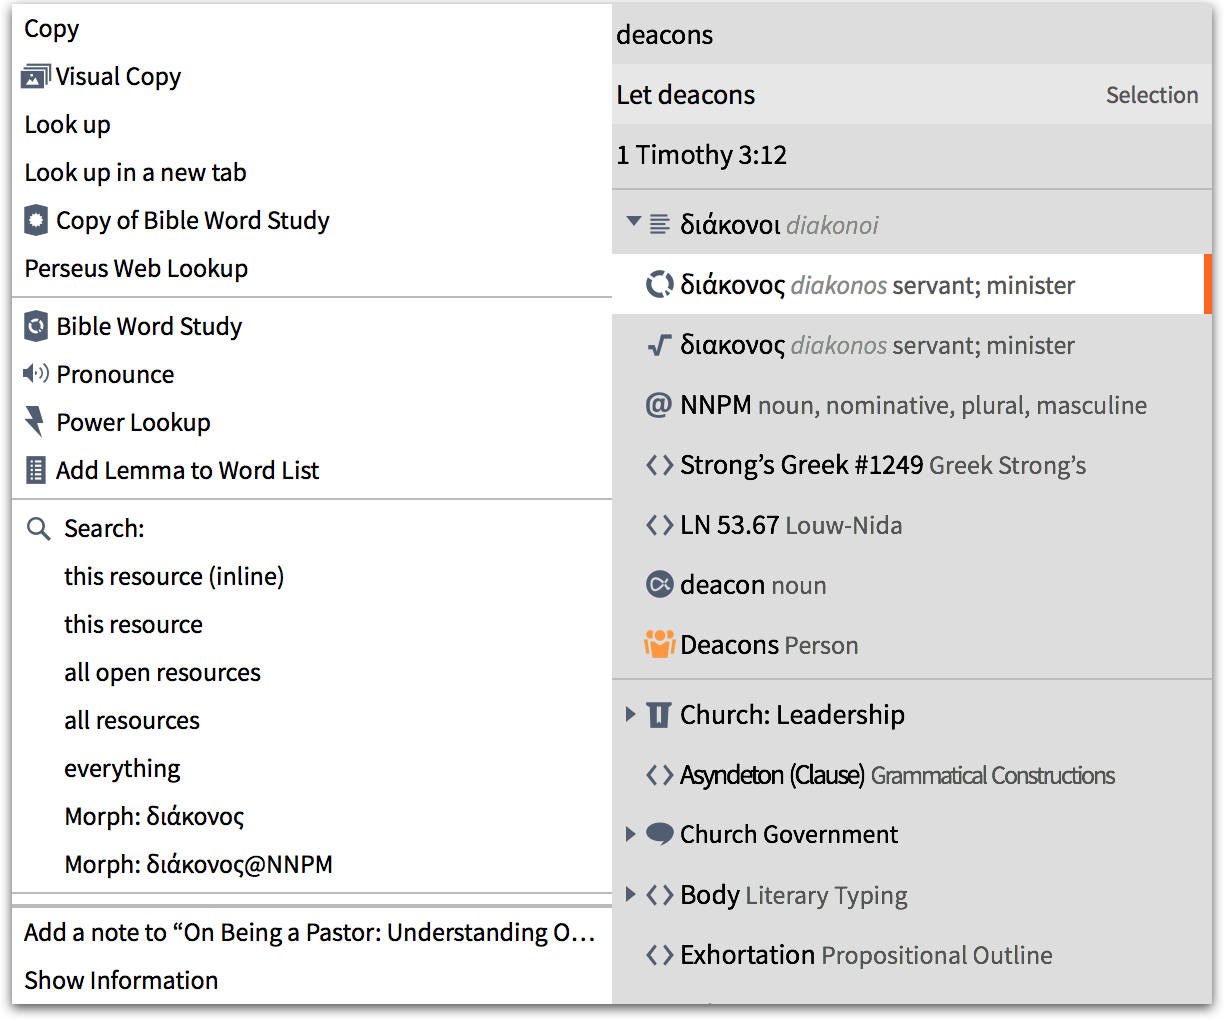Click the Add Lemma to Word List icon
This screenshot has height=1020, width=1224.
[x=36, y=470]
